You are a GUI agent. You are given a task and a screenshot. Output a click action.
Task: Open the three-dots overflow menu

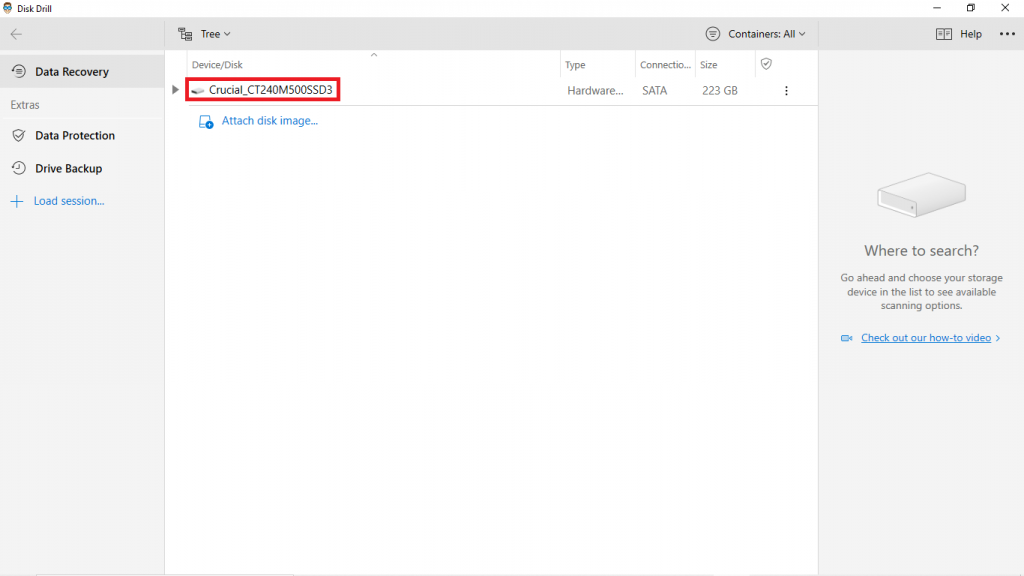point(1007,33)
